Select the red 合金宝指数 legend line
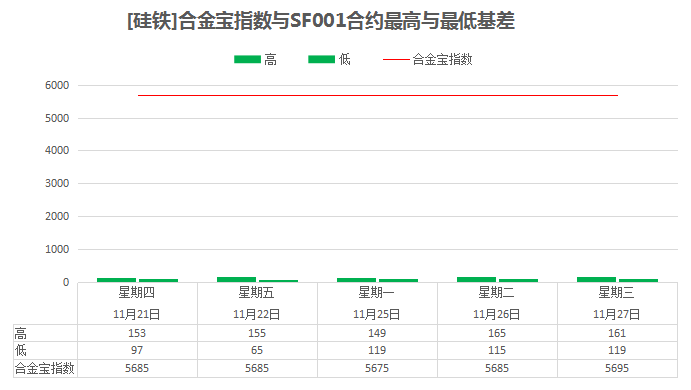This screenshot has height=390, width=691. coord(396,59)
